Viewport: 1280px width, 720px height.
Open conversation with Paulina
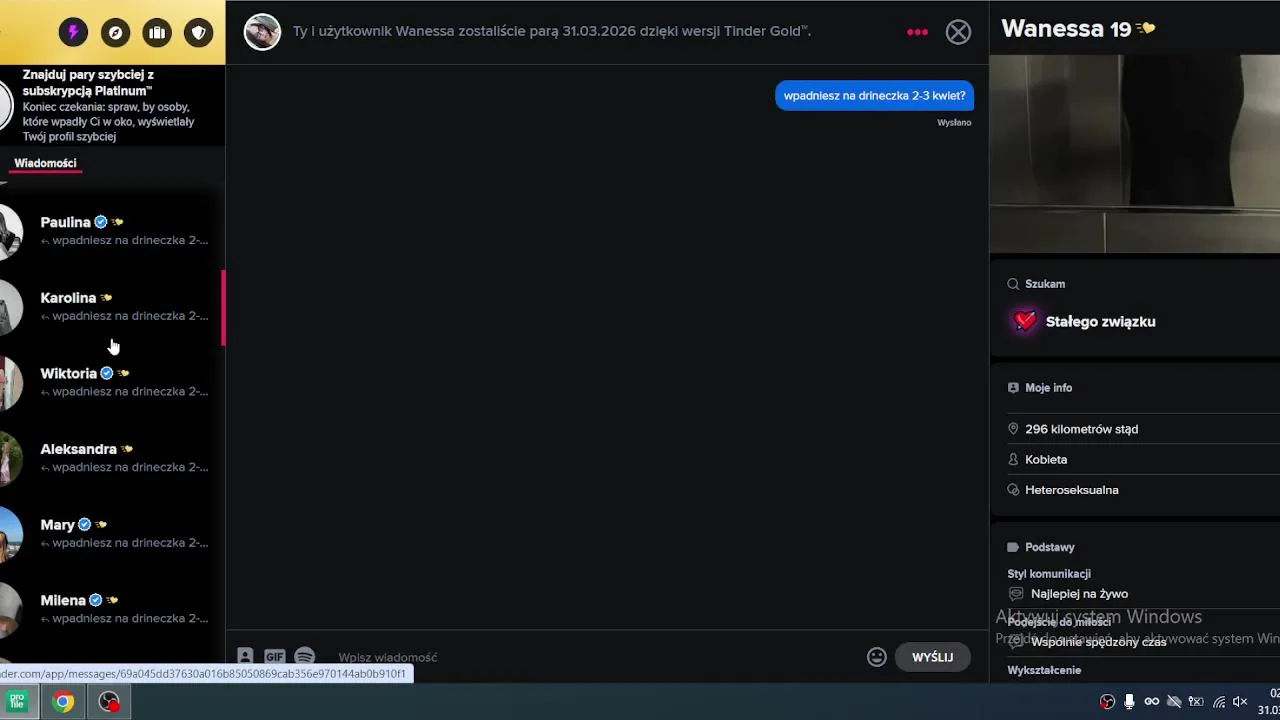110,230
